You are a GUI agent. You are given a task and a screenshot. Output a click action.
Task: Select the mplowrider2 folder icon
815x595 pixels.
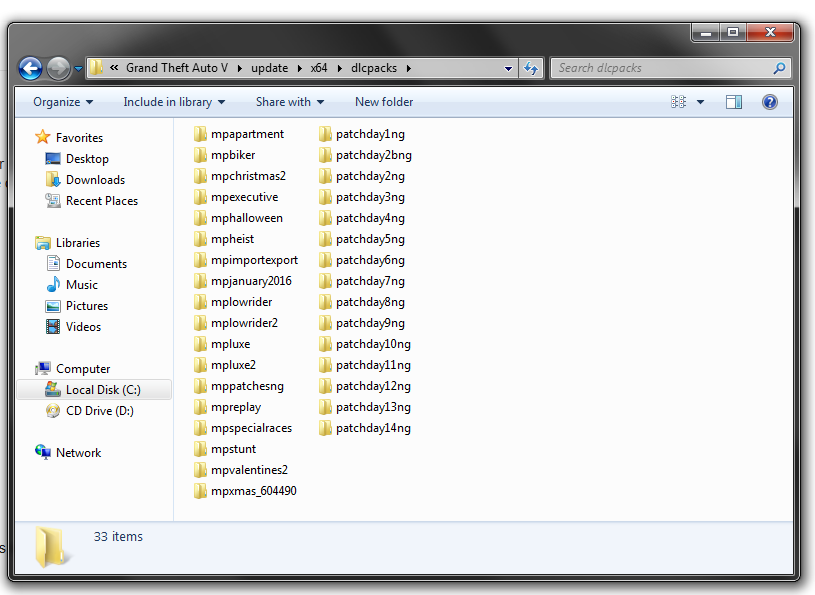(200, 323)
